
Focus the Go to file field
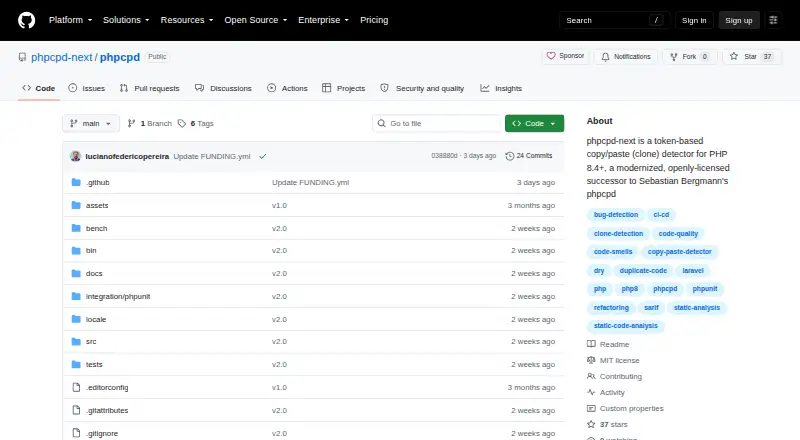(437, 124)
